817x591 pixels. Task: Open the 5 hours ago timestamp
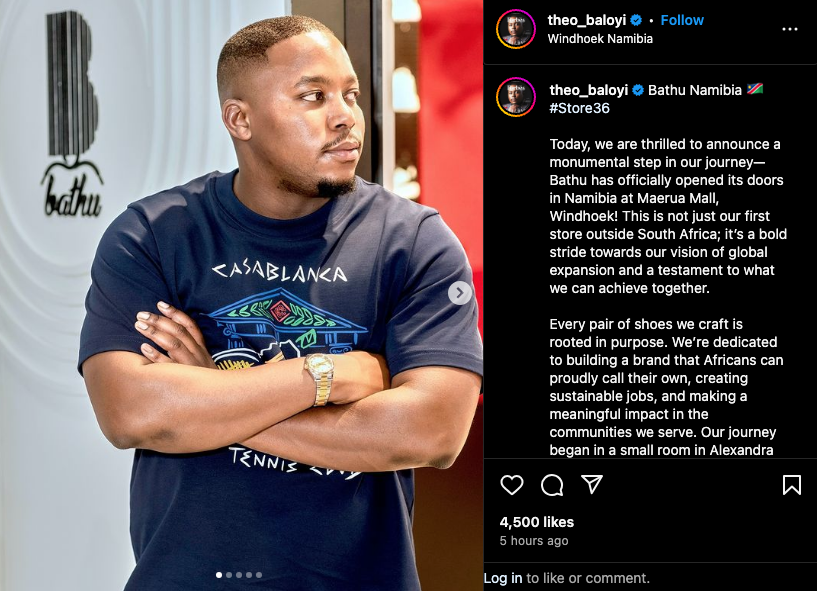pyautogui.click(x=534, y=541)
